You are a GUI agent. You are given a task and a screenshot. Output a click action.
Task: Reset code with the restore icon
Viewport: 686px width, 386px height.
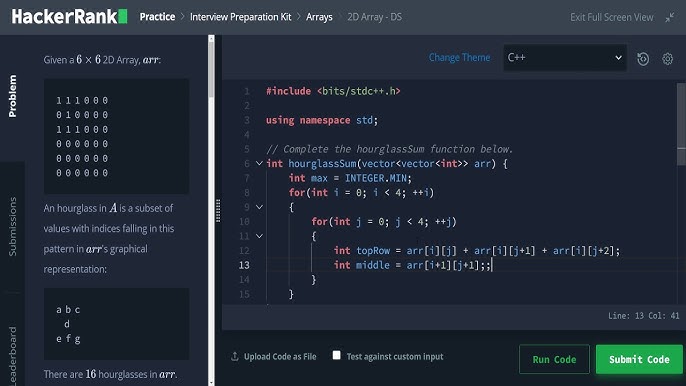click(643, 59)
